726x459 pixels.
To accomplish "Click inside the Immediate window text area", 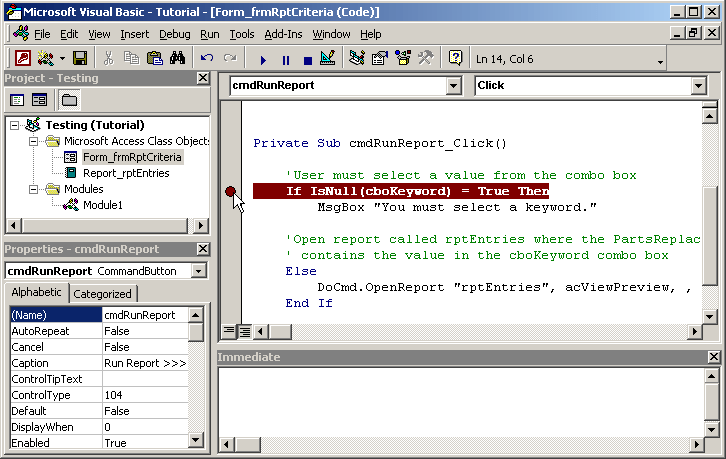I will 460,401.
